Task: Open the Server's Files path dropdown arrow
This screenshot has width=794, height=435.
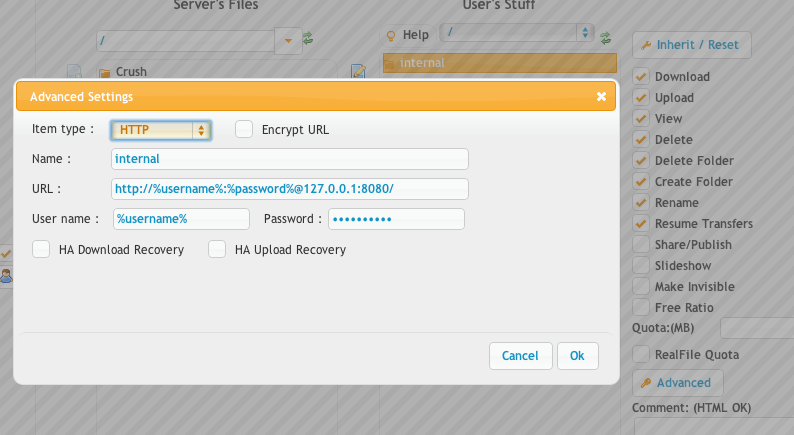Action: [288, 41]
